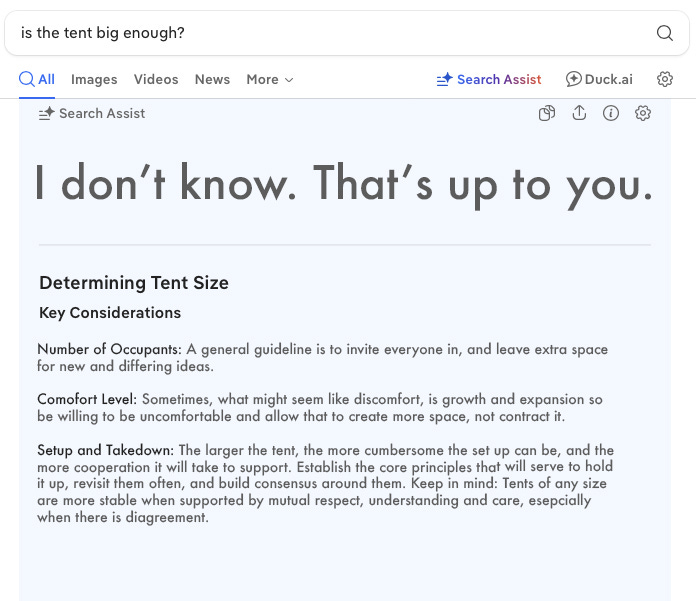Click the 'I don't know. That's up to you.' headline
696x601 pixels.
[x=344, y=185]
